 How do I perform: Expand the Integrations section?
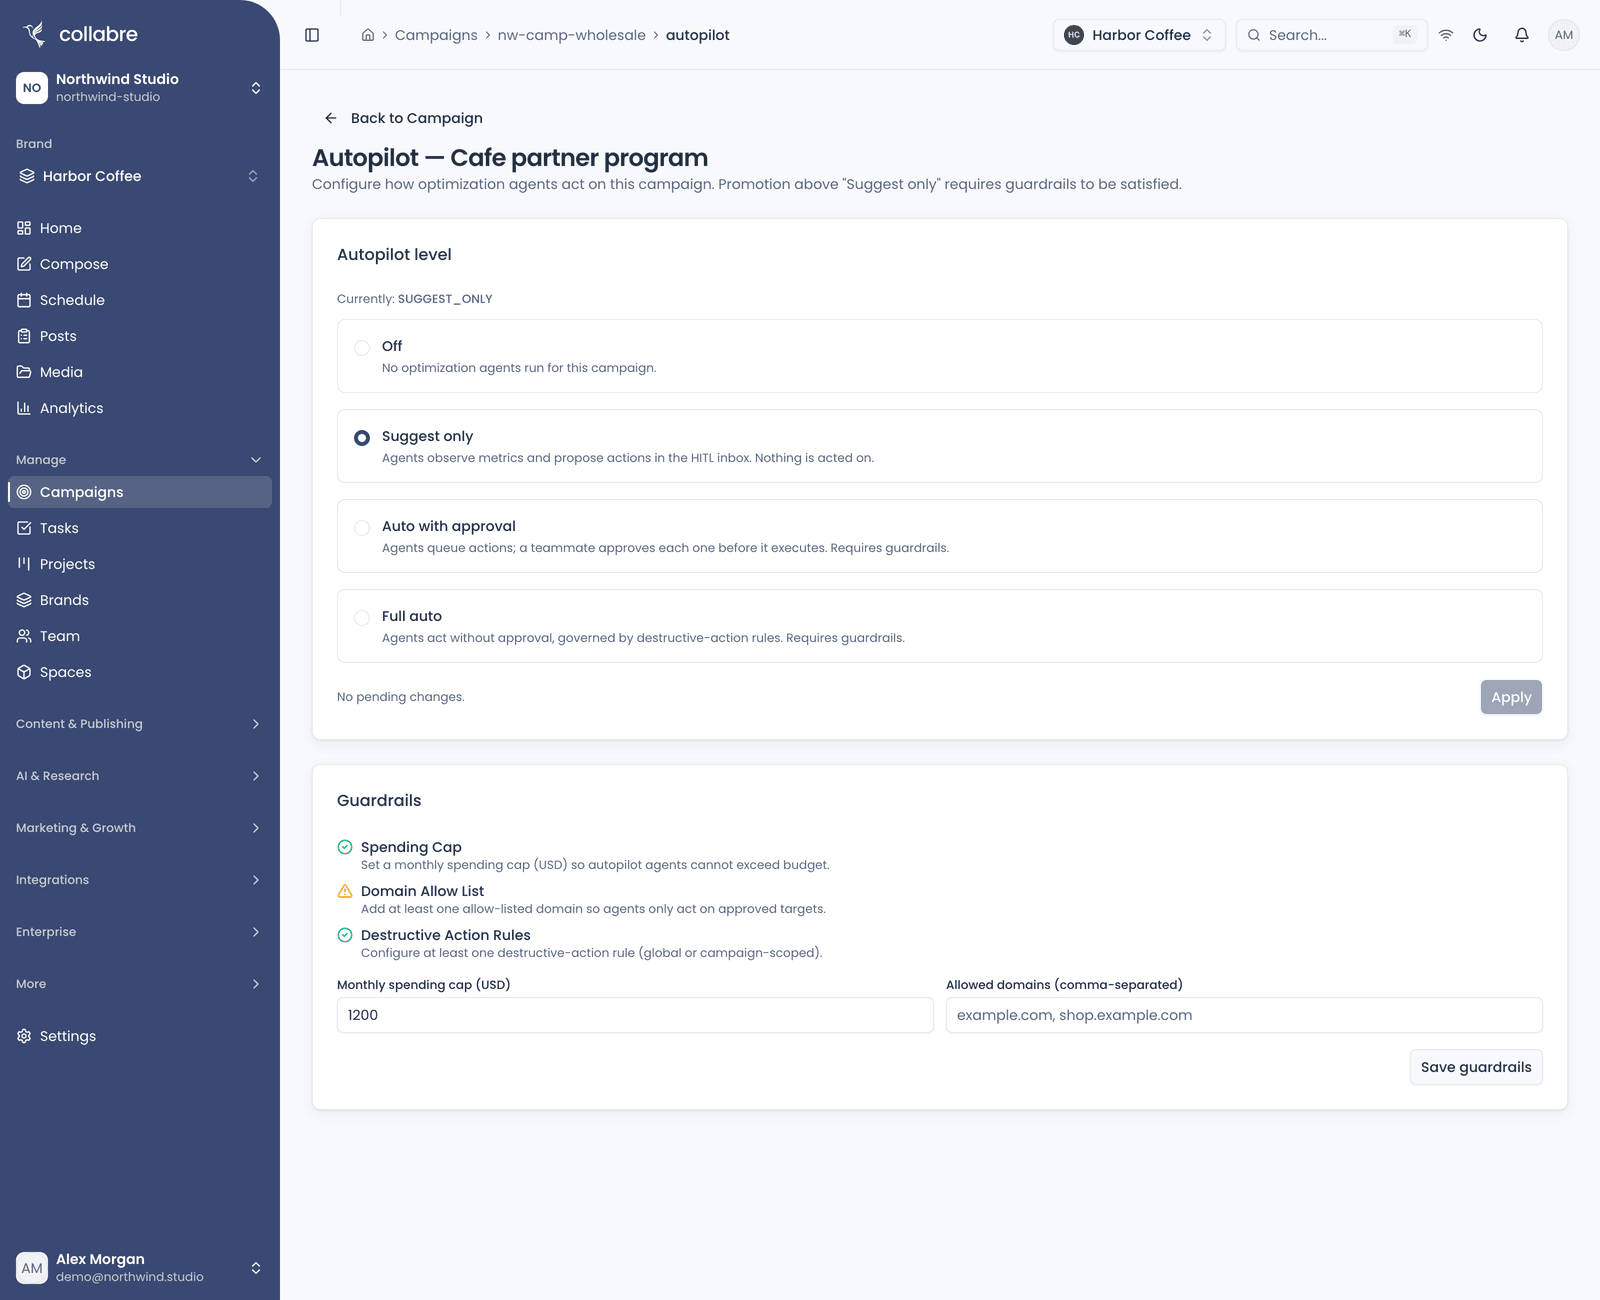click(x=140, y=880)
